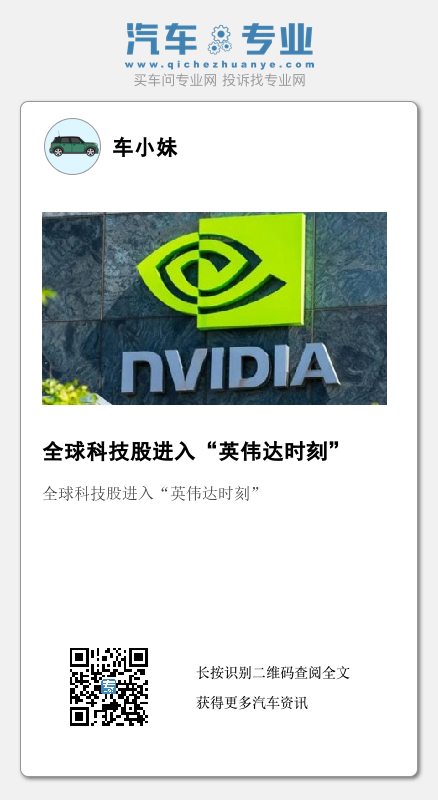Click the bottom-left QR finder square

tap(80, 716)
